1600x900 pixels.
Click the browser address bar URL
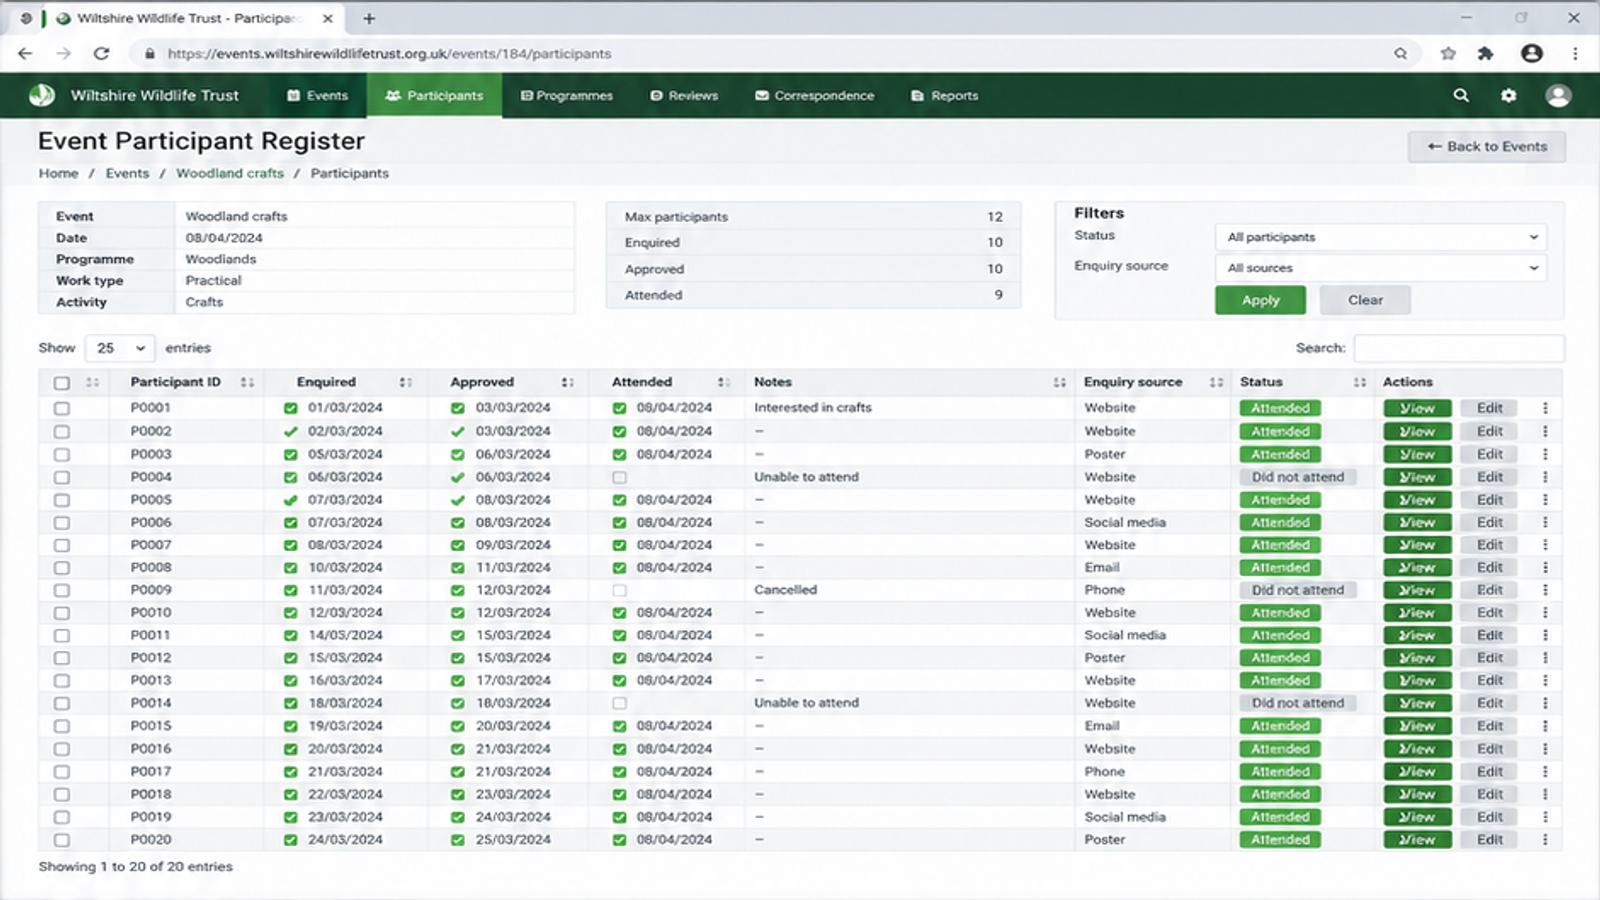[389, 54]
